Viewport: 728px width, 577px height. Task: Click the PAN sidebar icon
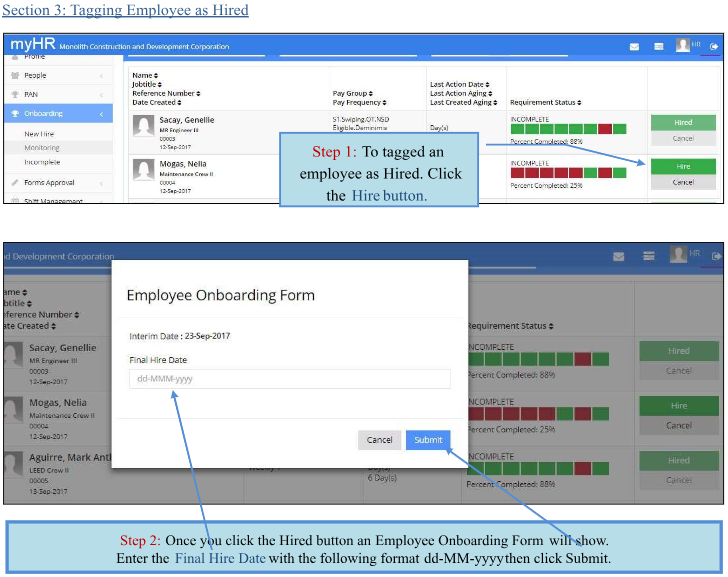click(15, 94)
